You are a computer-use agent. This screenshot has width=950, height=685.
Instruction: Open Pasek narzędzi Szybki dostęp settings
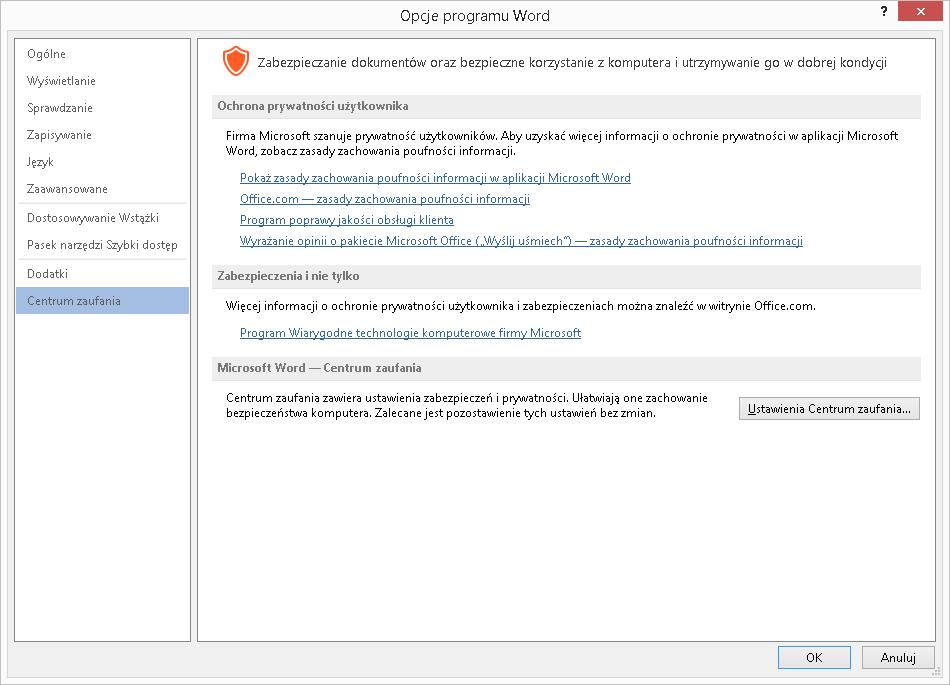pyautogui.click(x=102, y=245)
